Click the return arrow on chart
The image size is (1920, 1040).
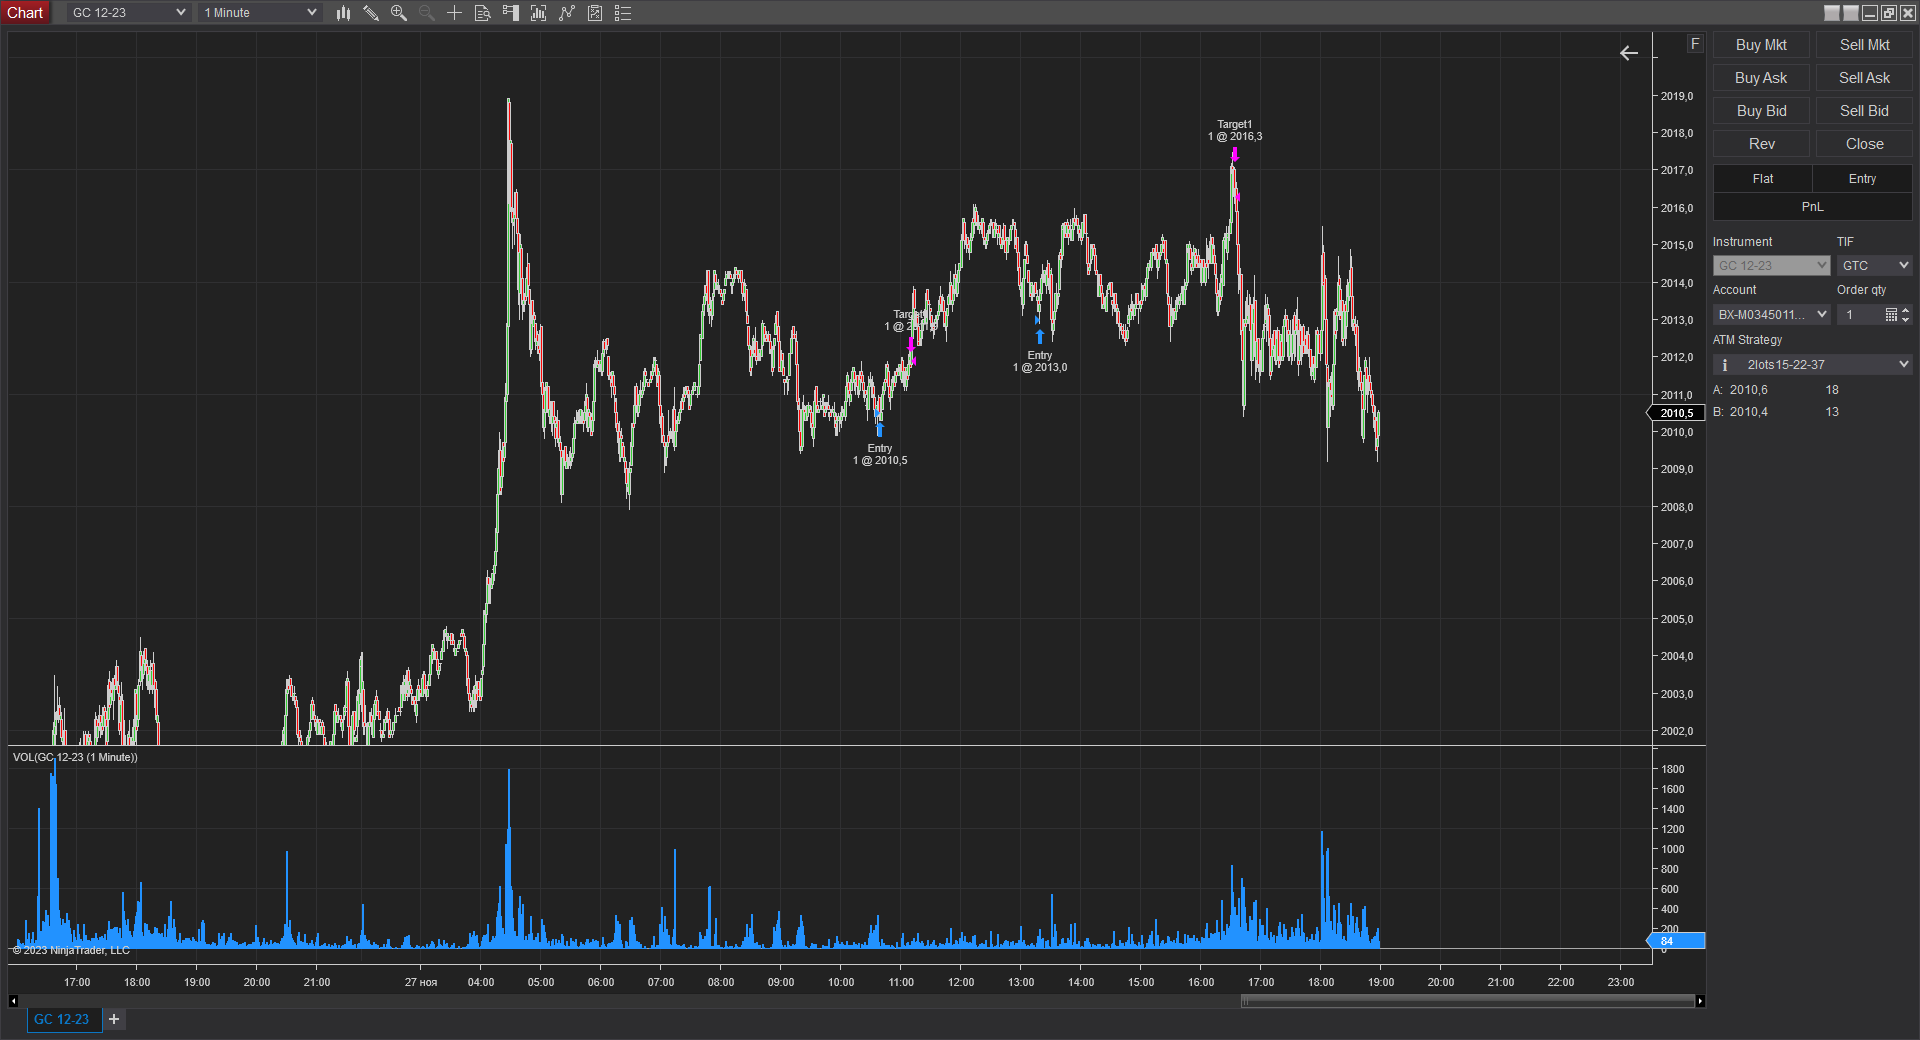coord(1628,53)
